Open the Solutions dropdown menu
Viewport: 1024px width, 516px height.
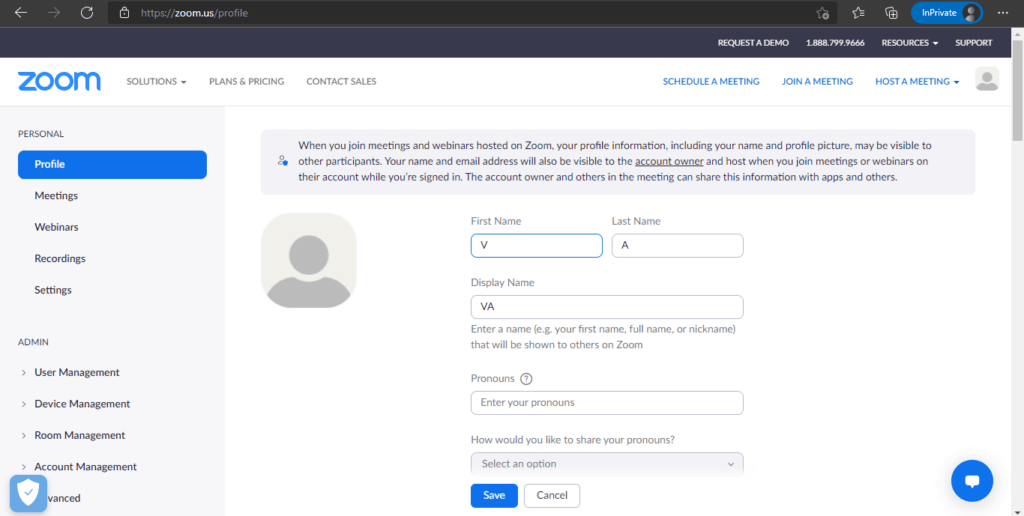click(156, 82)
